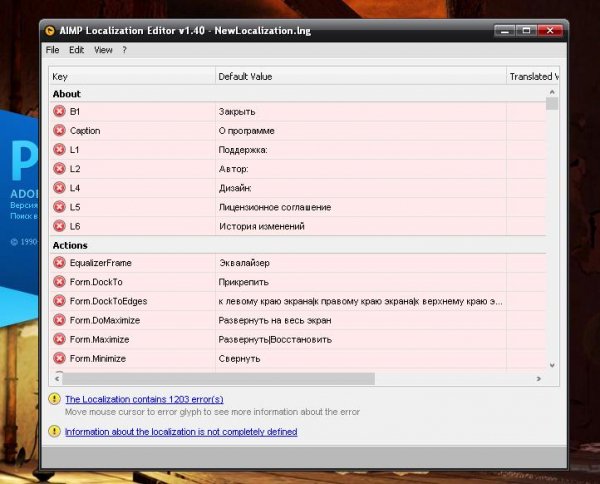Screen dimensions: 600x484
Task: Click the default value 'О программе'
Action: pos(246,131)
